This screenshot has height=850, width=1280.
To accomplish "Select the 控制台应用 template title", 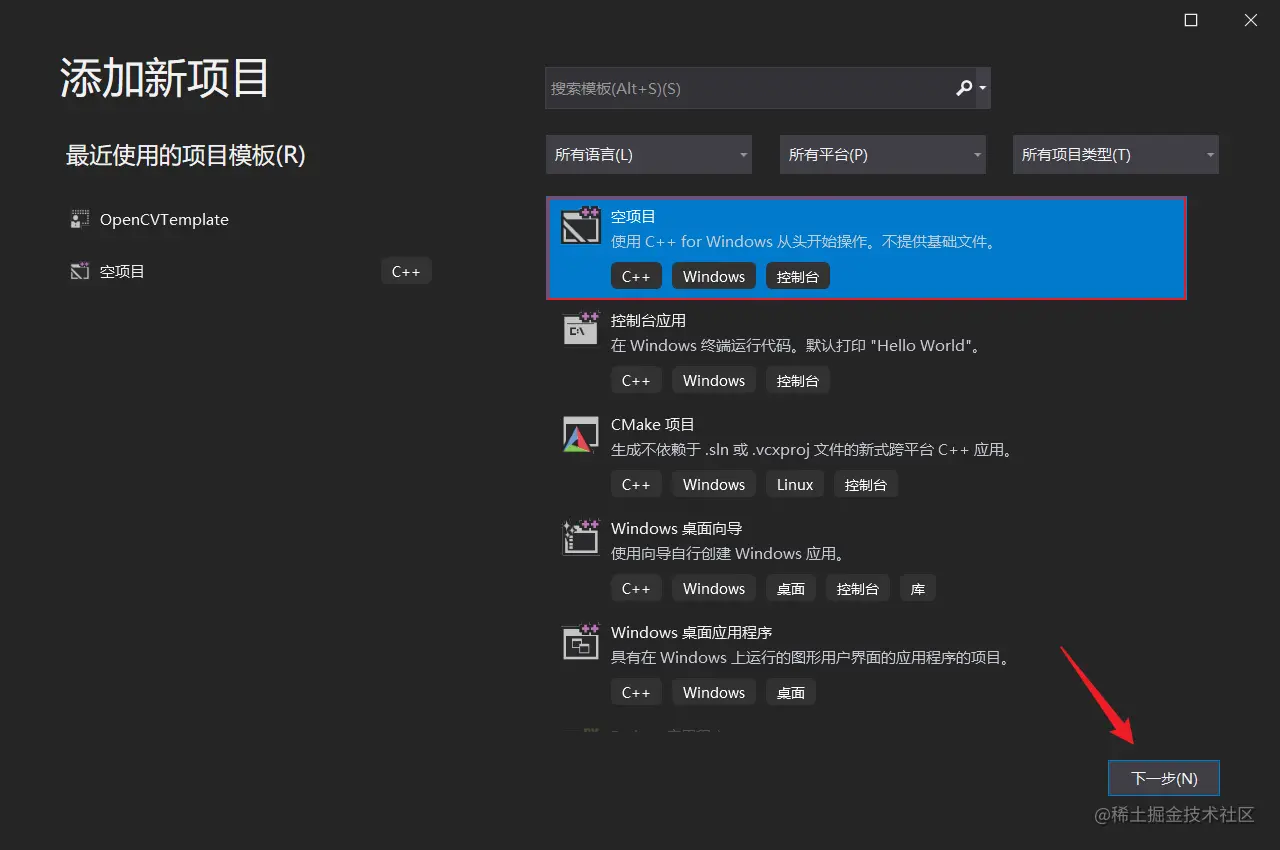I will 648,320.
